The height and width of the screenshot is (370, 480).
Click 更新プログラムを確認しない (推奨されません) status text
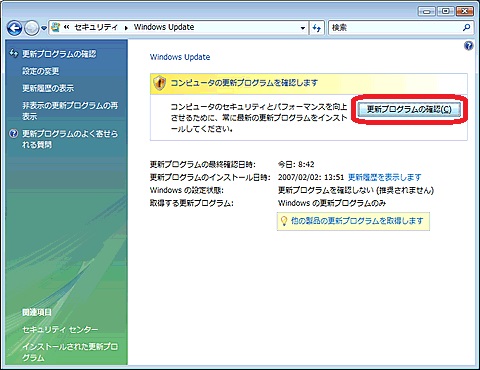pos(356,190)
